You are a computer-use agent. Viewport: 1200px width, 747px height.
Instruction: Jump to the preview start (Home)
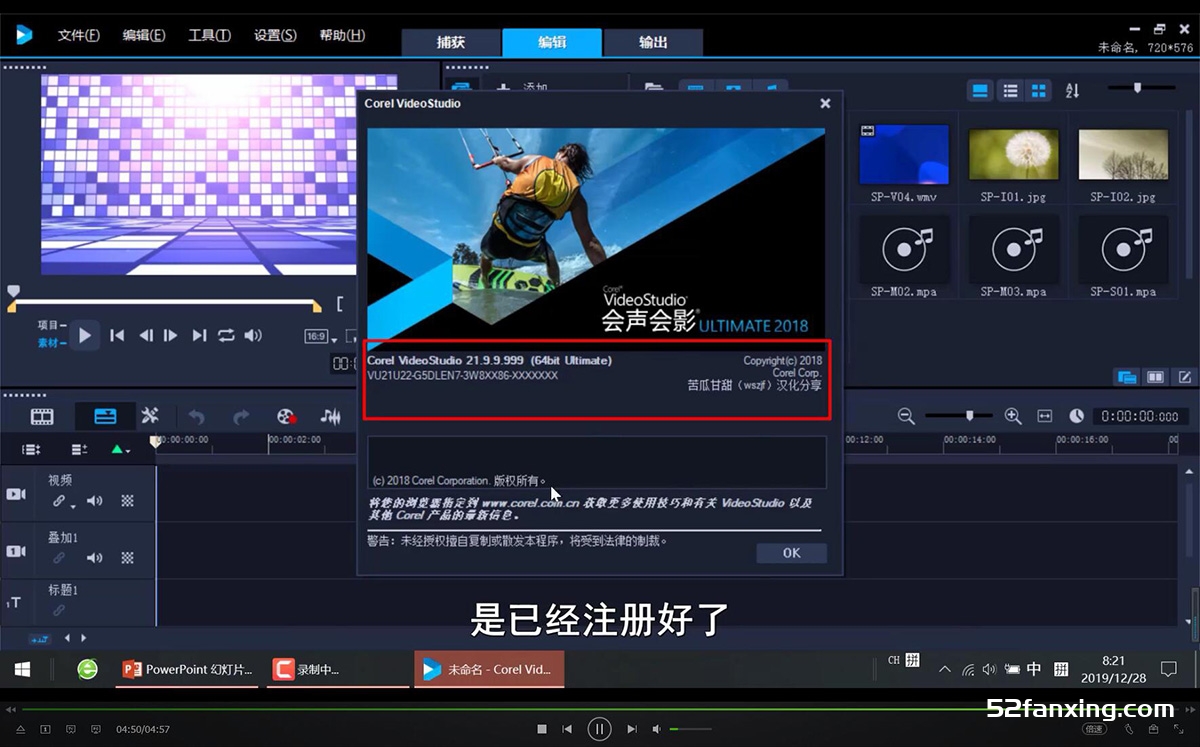pyautogui.click(x=117, y=336)
